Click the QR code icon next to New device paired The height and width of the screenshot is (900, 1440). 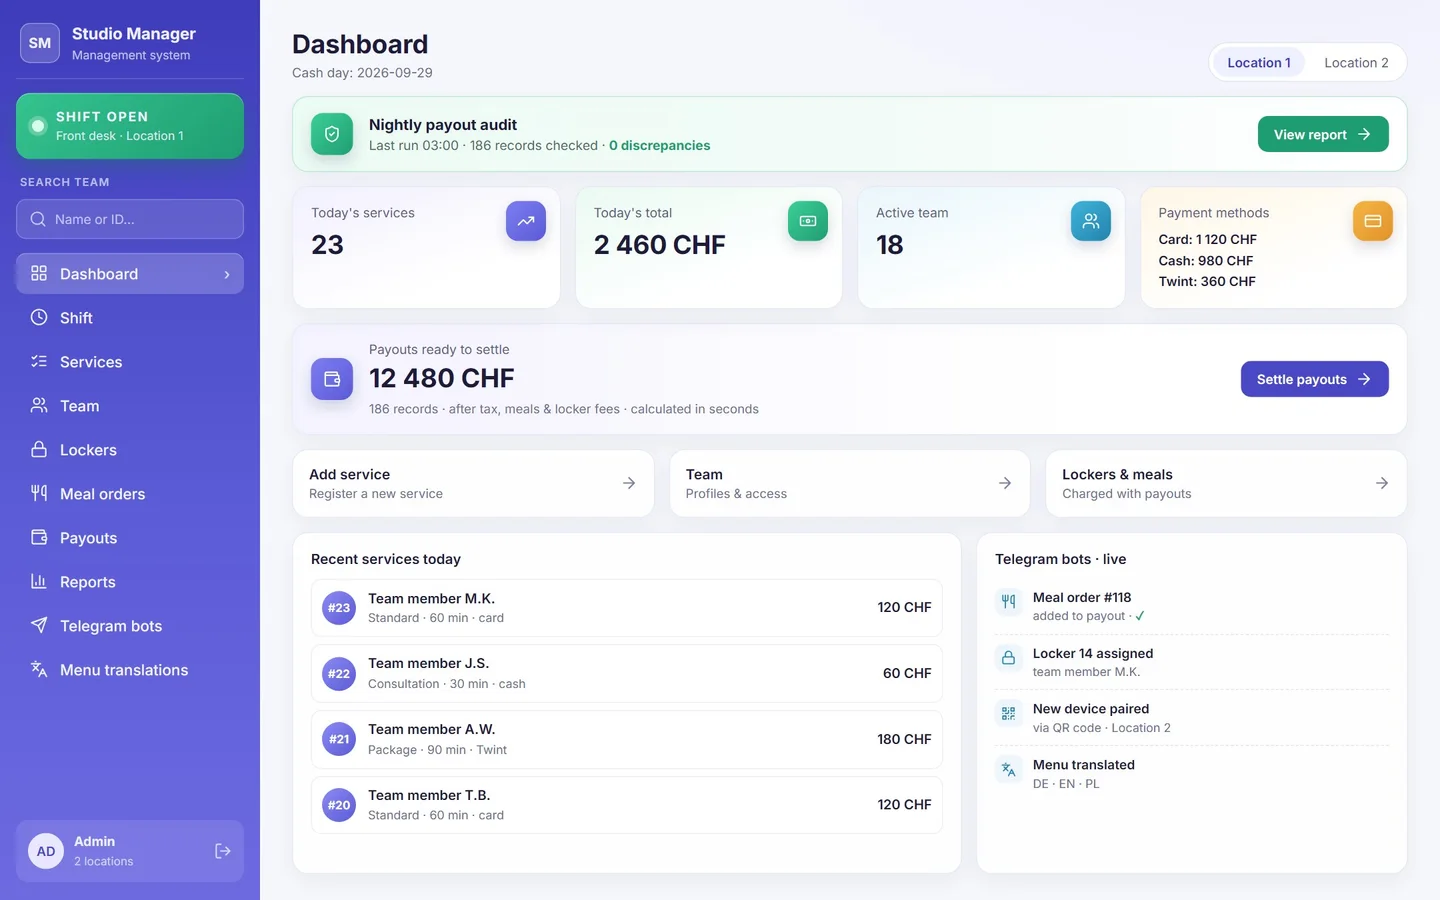[x=1008, y=714]
